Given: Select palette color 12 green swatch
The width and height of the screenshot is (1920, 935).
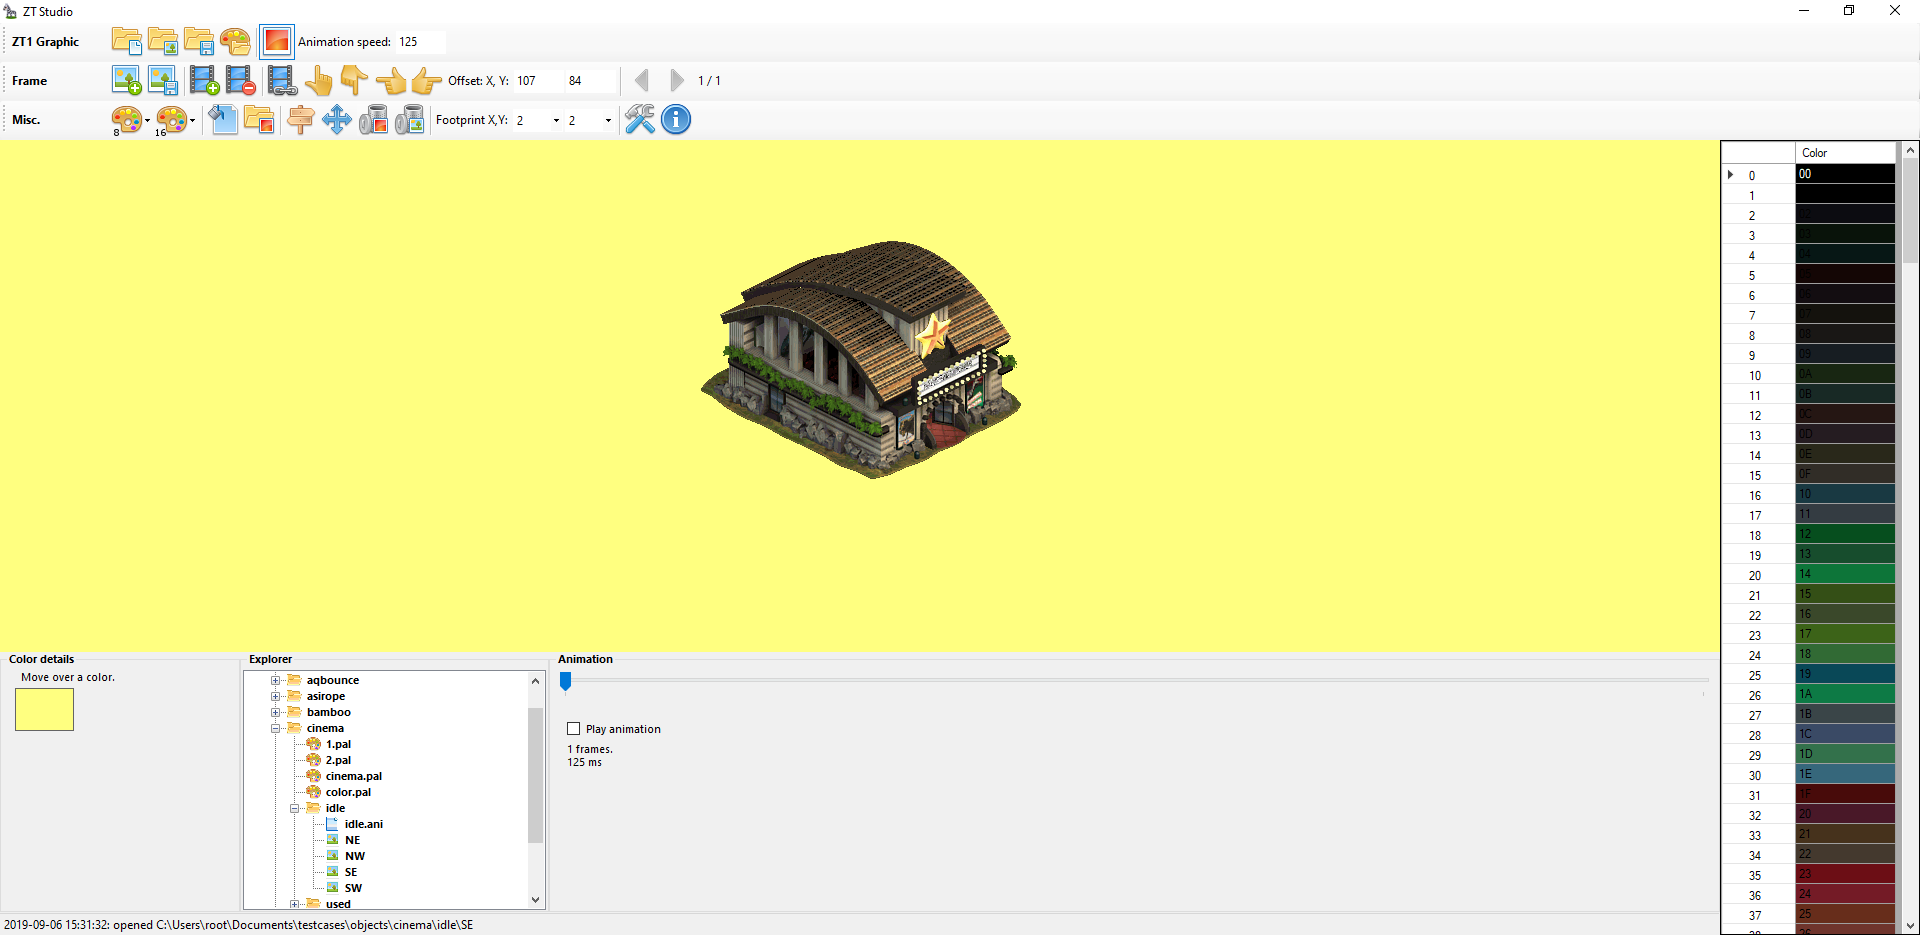Looking at the screenshot, I should pos(1845,534).
